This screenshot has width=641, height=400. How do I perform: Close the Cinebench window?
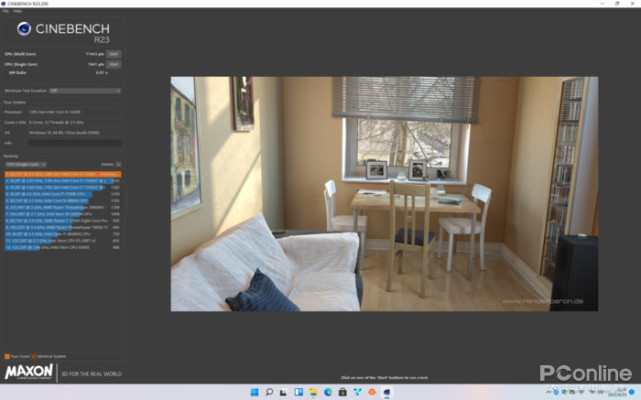click(632, 3)
